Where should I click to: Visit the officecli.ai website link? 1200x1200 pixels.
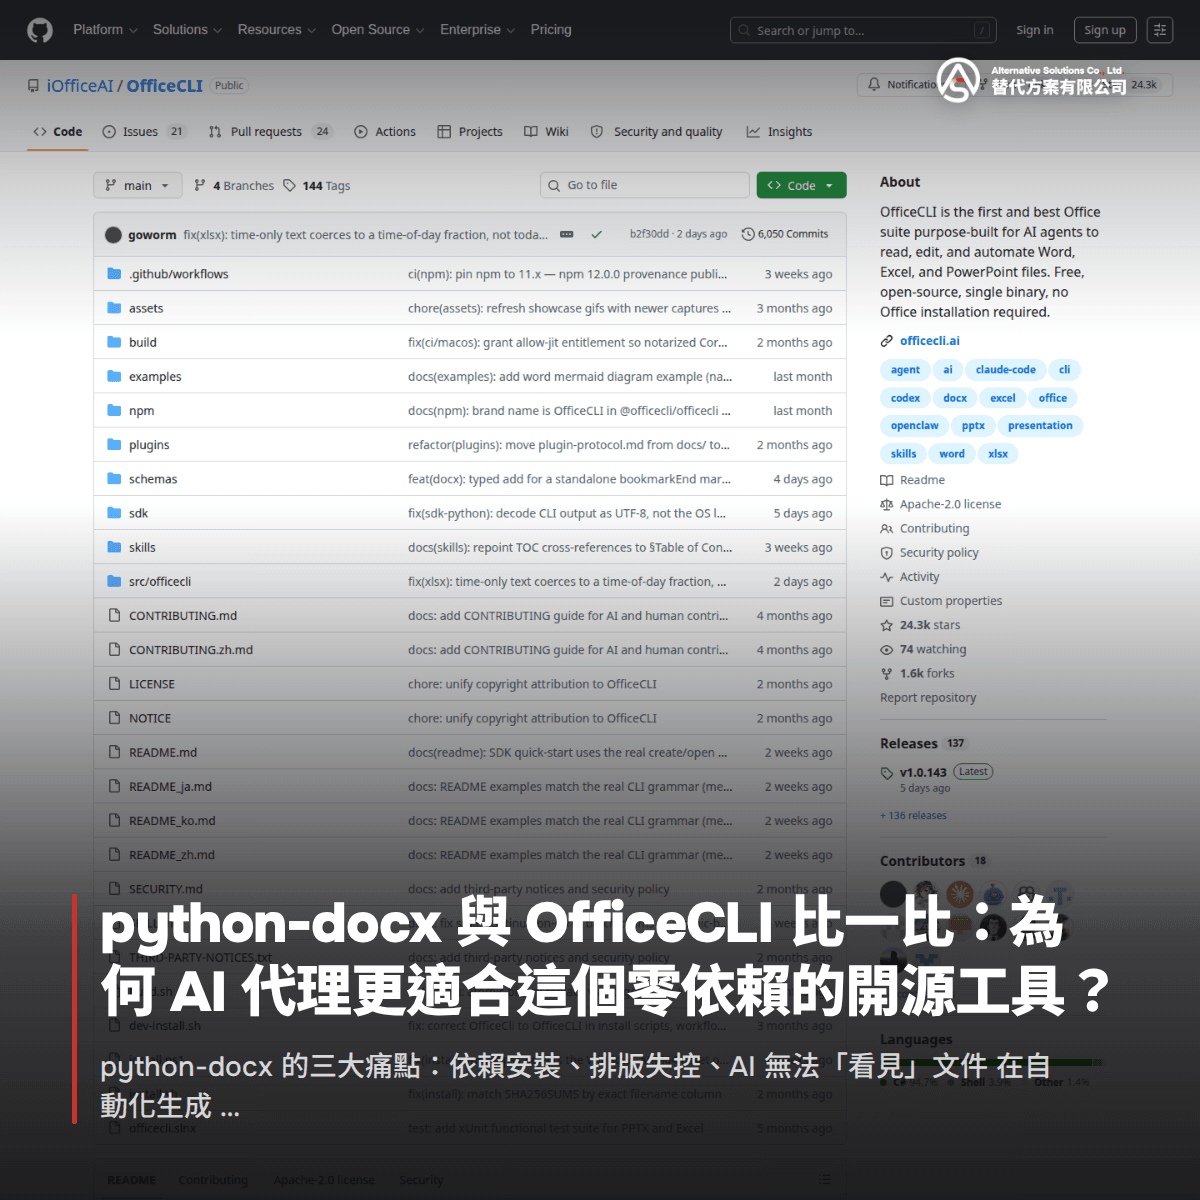point(929,341)
